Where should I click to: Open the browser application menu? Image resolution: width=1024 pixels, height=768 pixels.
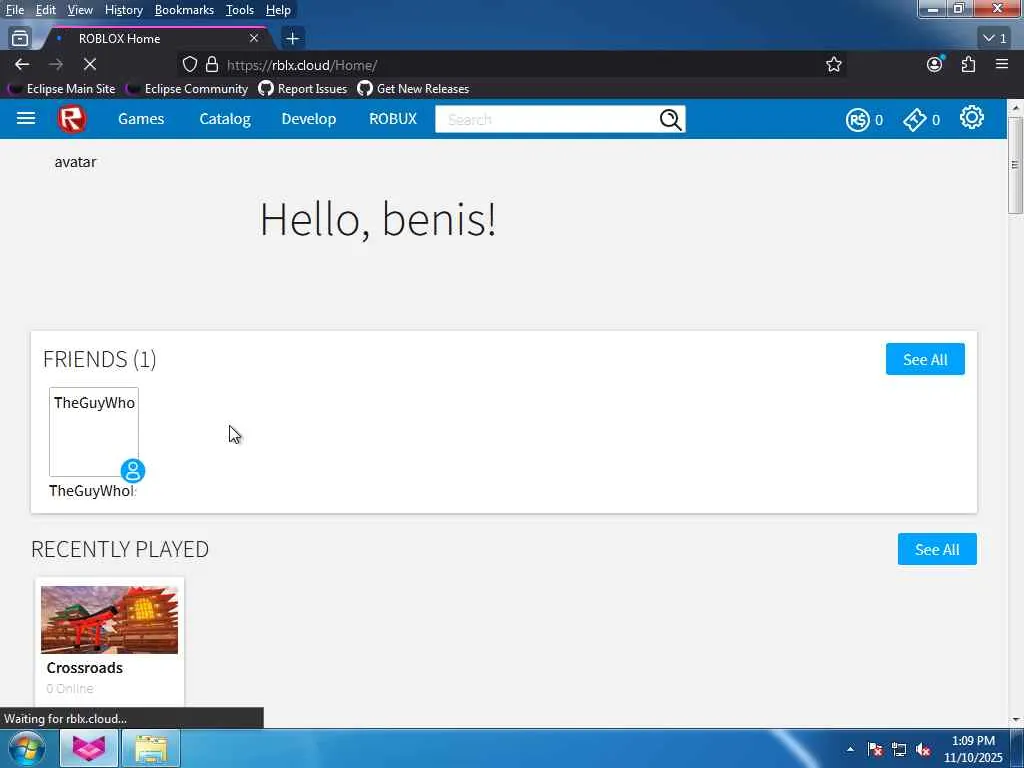tap(1002, 64)
